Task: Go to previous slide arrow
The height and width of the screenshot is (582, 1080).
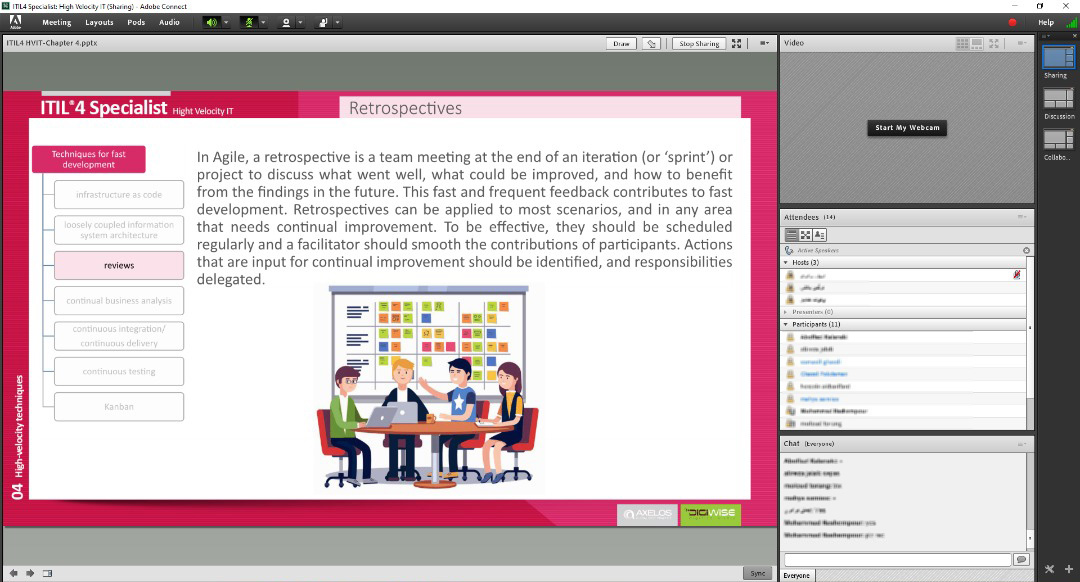Action: pyautogui.click(x=14, y=573)
